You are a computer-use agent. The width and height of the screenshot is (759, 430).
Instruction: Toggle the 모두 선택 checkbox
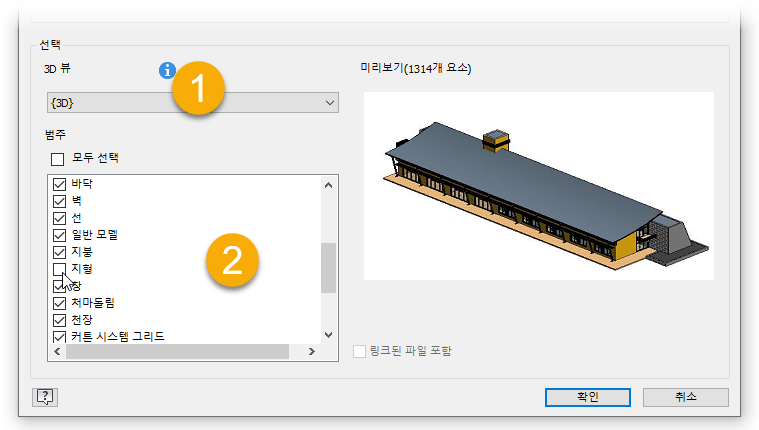coord(58,159)
